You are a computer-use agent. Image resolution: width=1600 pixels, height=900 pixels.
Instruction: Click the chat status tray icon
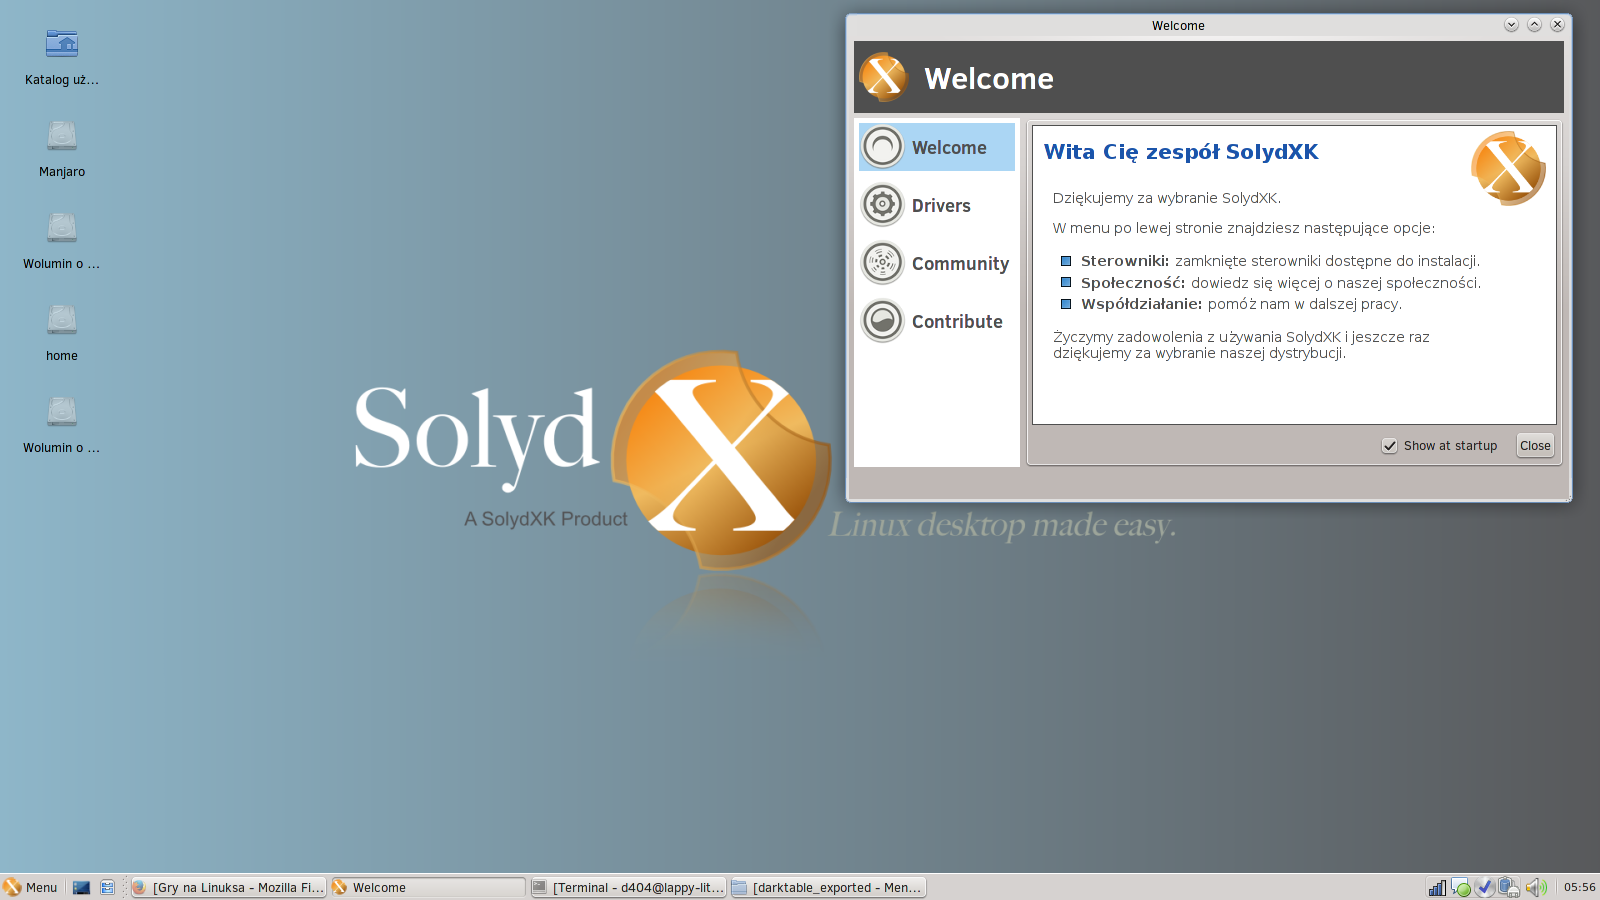pyautogui.click(x=1461, y=887)
